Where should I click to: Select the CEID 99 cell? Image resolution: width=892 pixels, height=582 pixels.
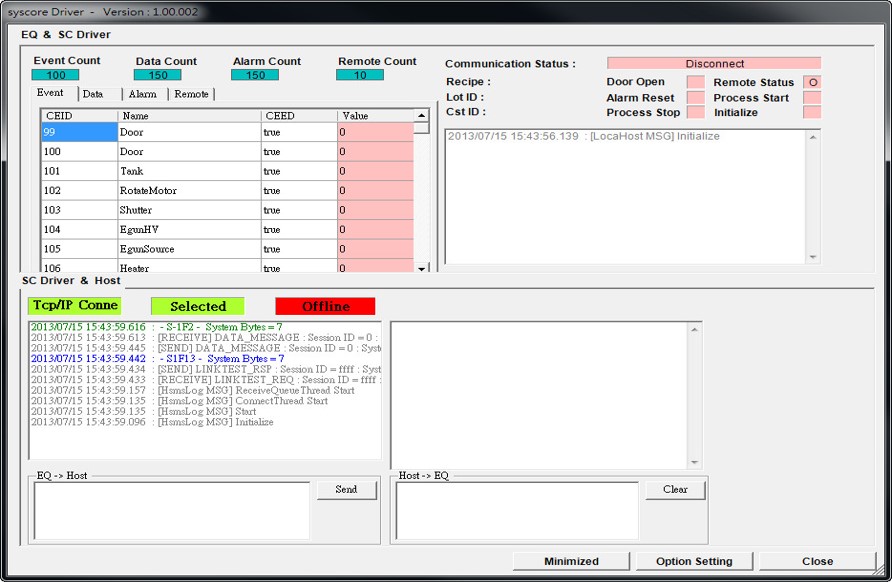click(x=79, y=132)
